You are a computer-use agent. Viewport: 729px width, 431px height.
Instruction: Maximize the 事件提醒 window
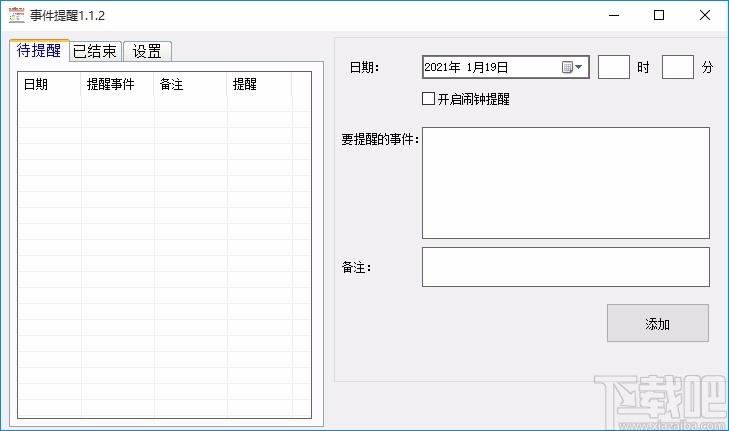(659, 15)
